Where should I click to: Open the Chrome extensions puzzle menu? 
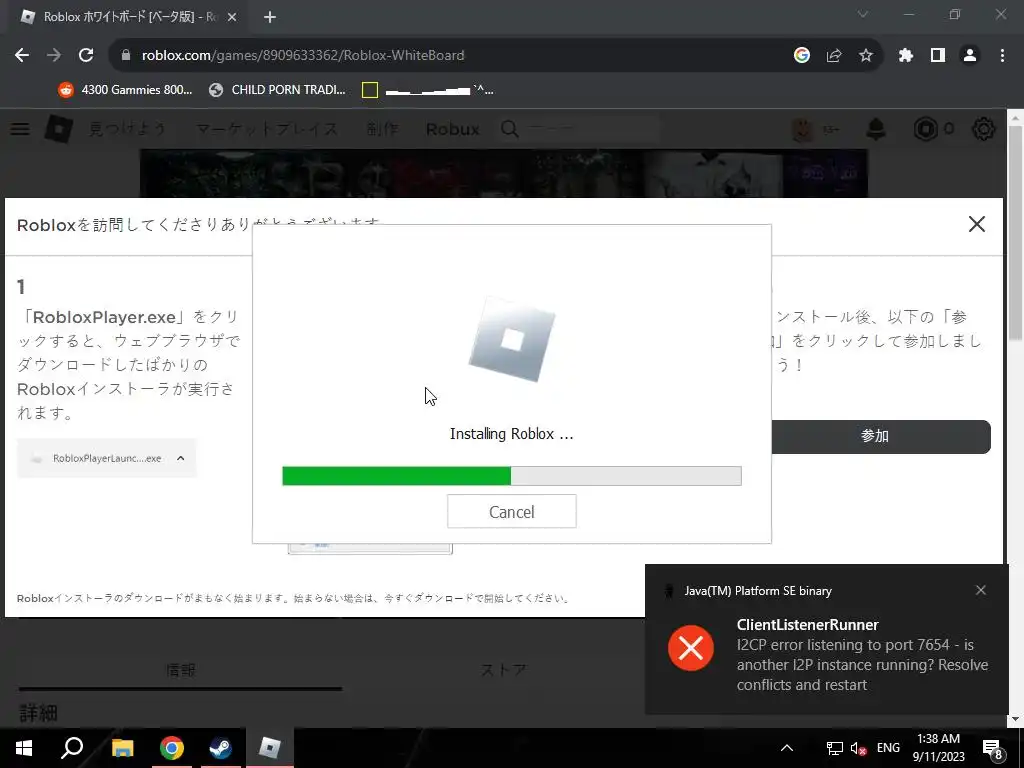pos(905,56)
